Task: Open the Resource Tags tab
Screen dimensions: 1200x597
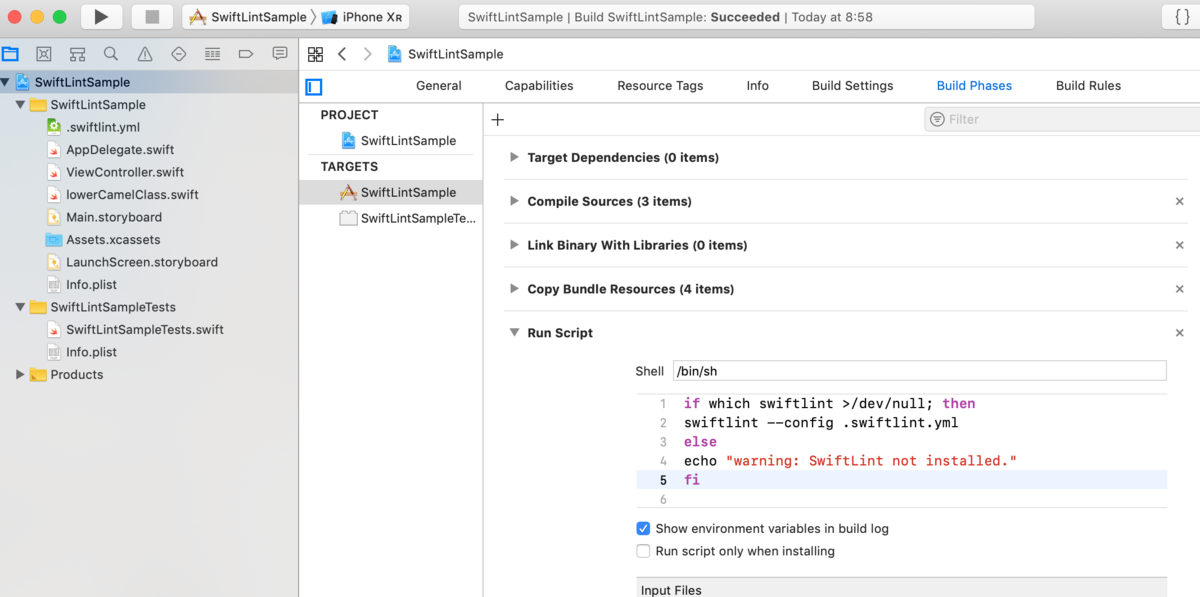Action: 660,86
